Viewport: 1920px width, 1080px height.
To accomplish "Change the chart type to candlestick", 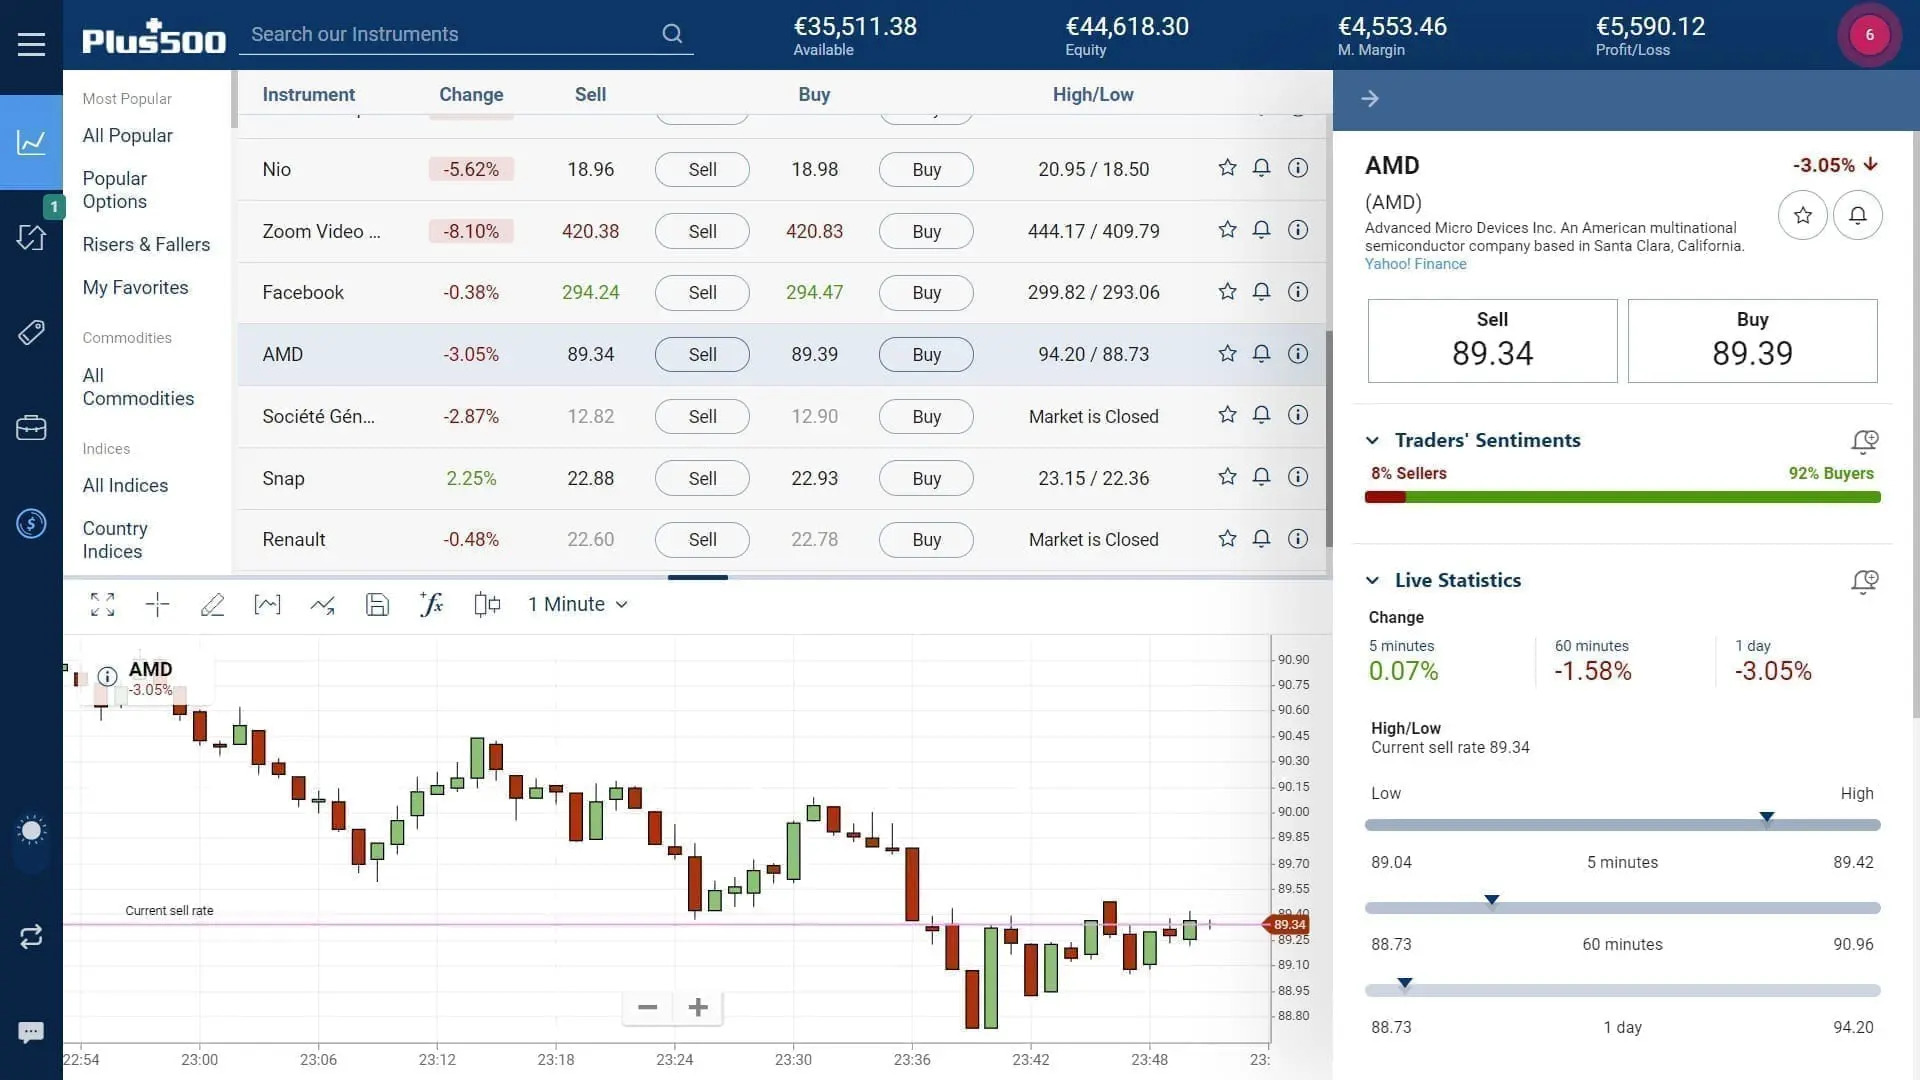I will pos(487,604).
